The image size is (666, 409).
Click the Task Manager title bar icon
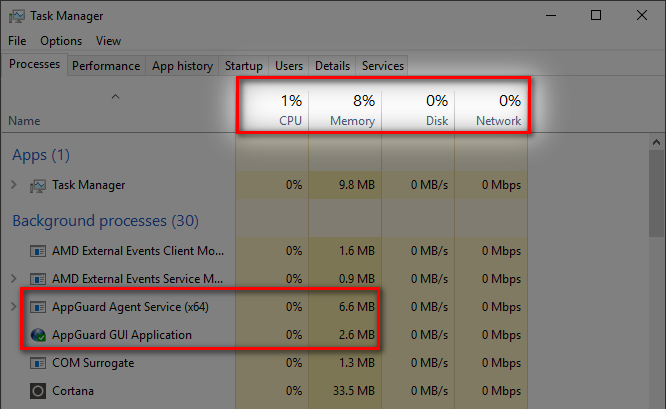click(x=17, y=16)
